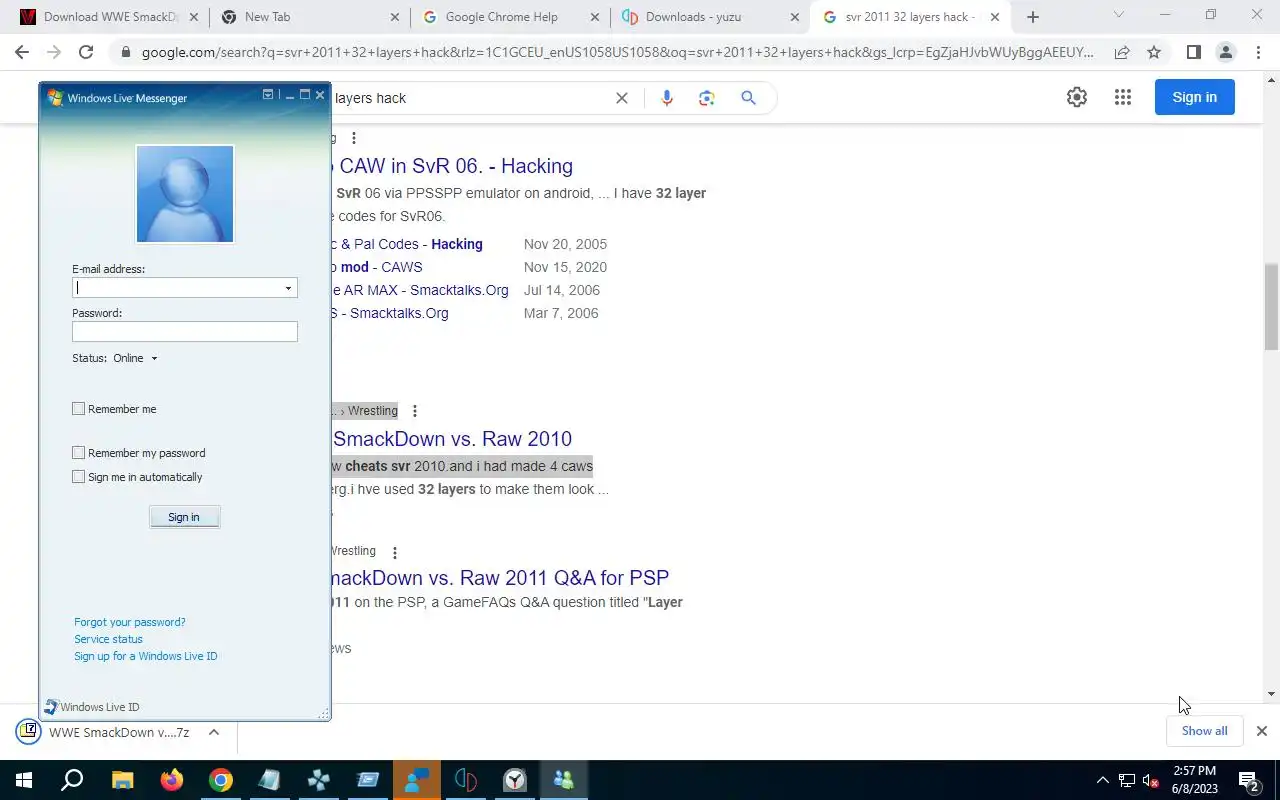Launch Firefox from the taskbar

(172, 780)
